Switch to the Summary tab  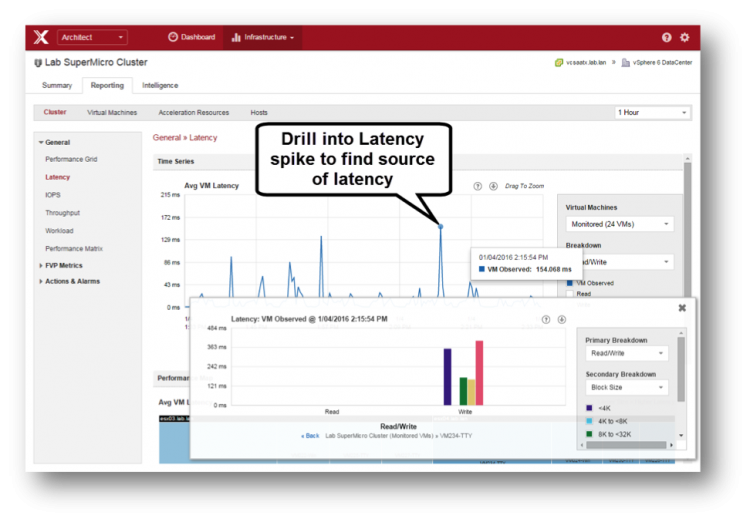tap(57, 85)
